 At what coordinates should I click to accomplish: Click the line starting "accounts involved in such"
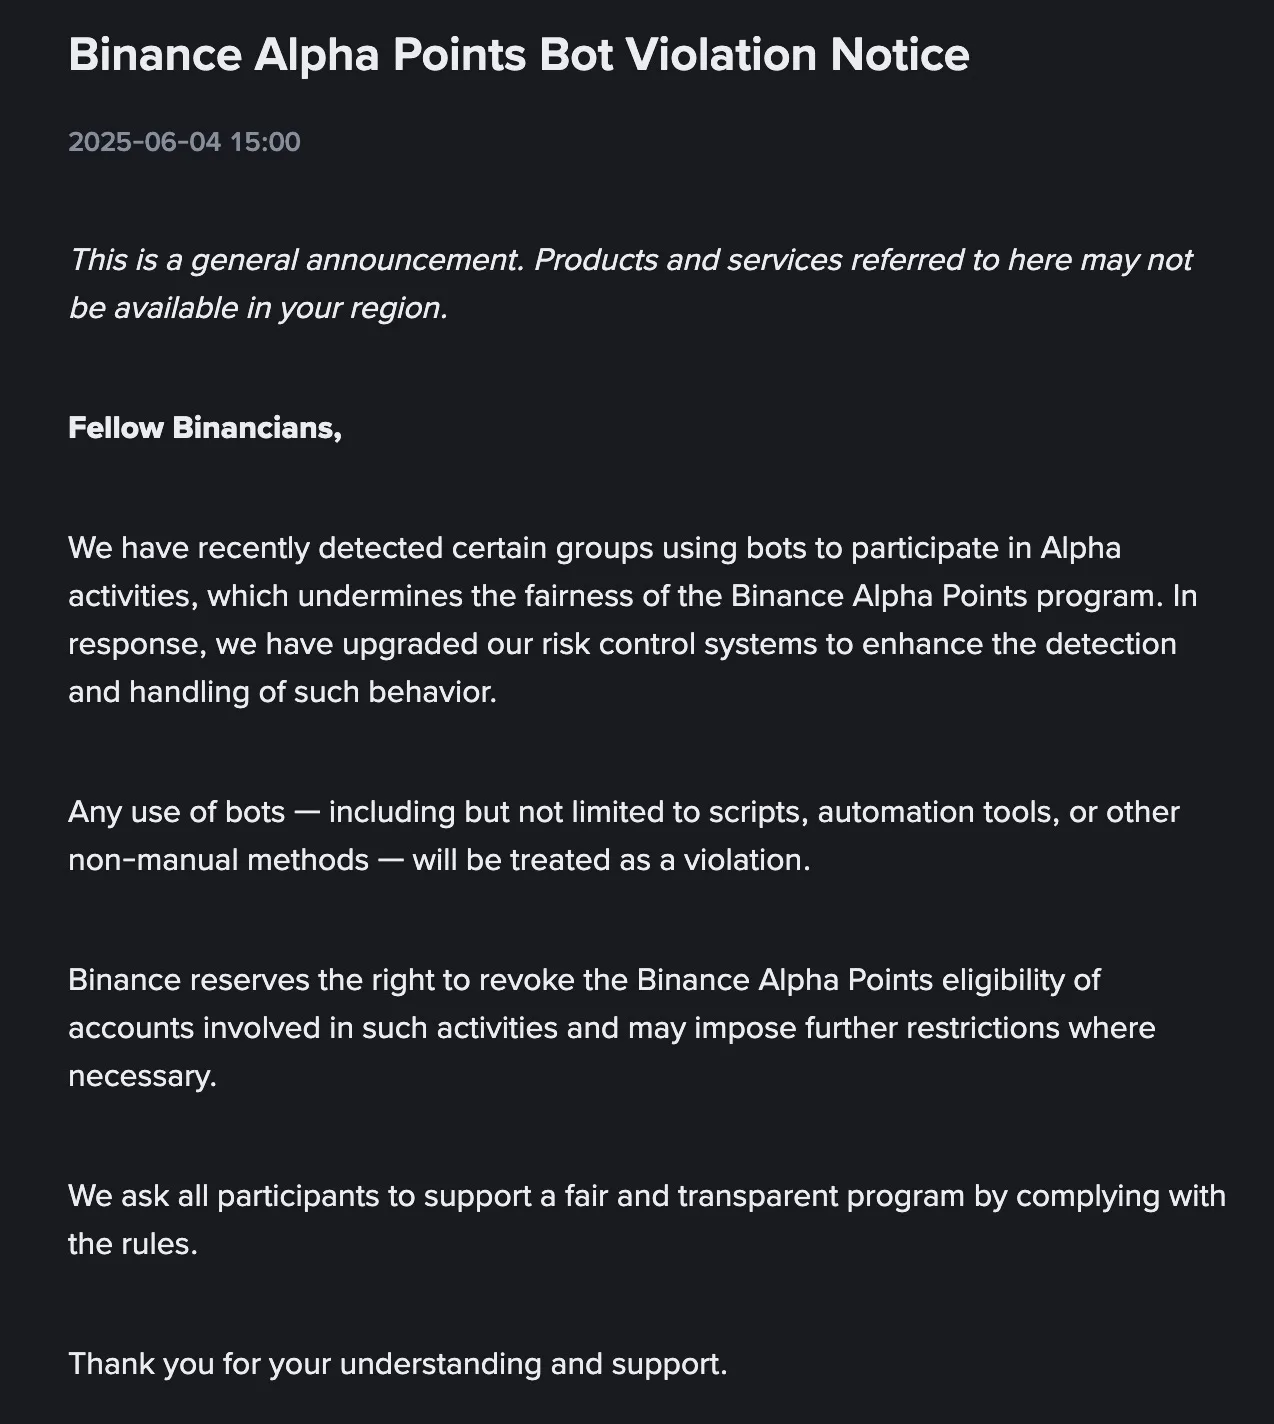pyautogui.click(x=611, y=1028)
